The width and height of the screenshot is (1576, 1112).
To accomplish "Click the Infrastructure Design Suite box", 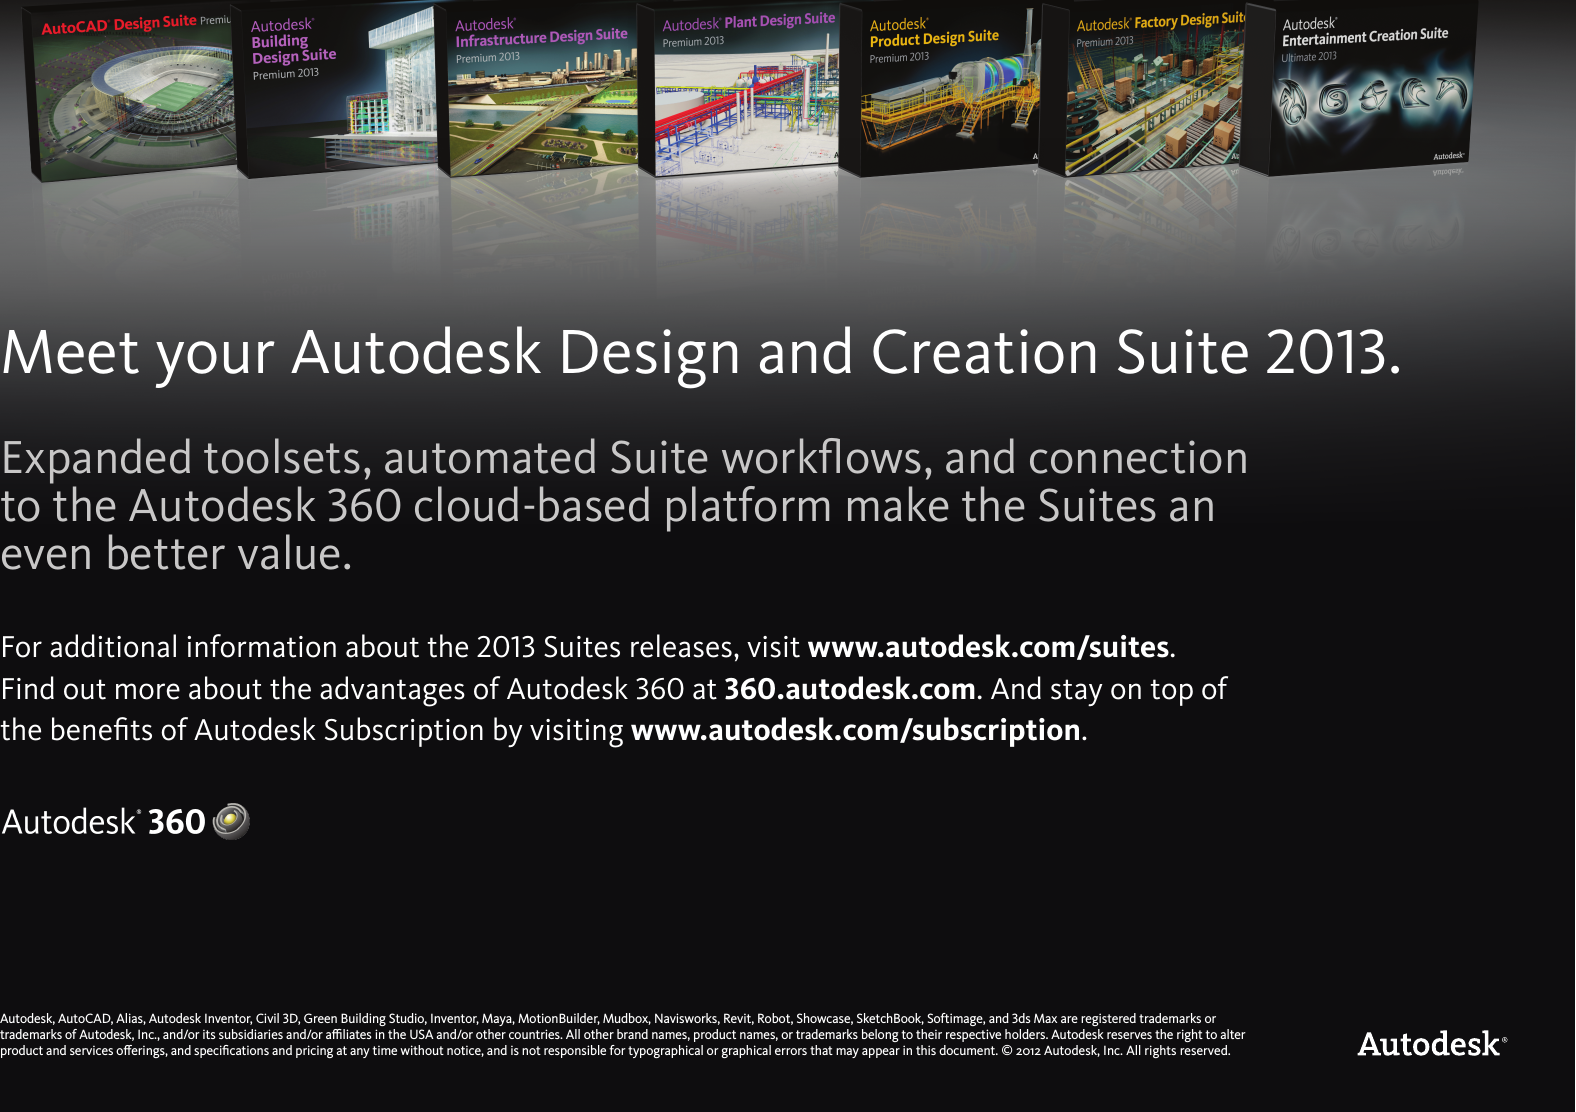I will 542,90.
